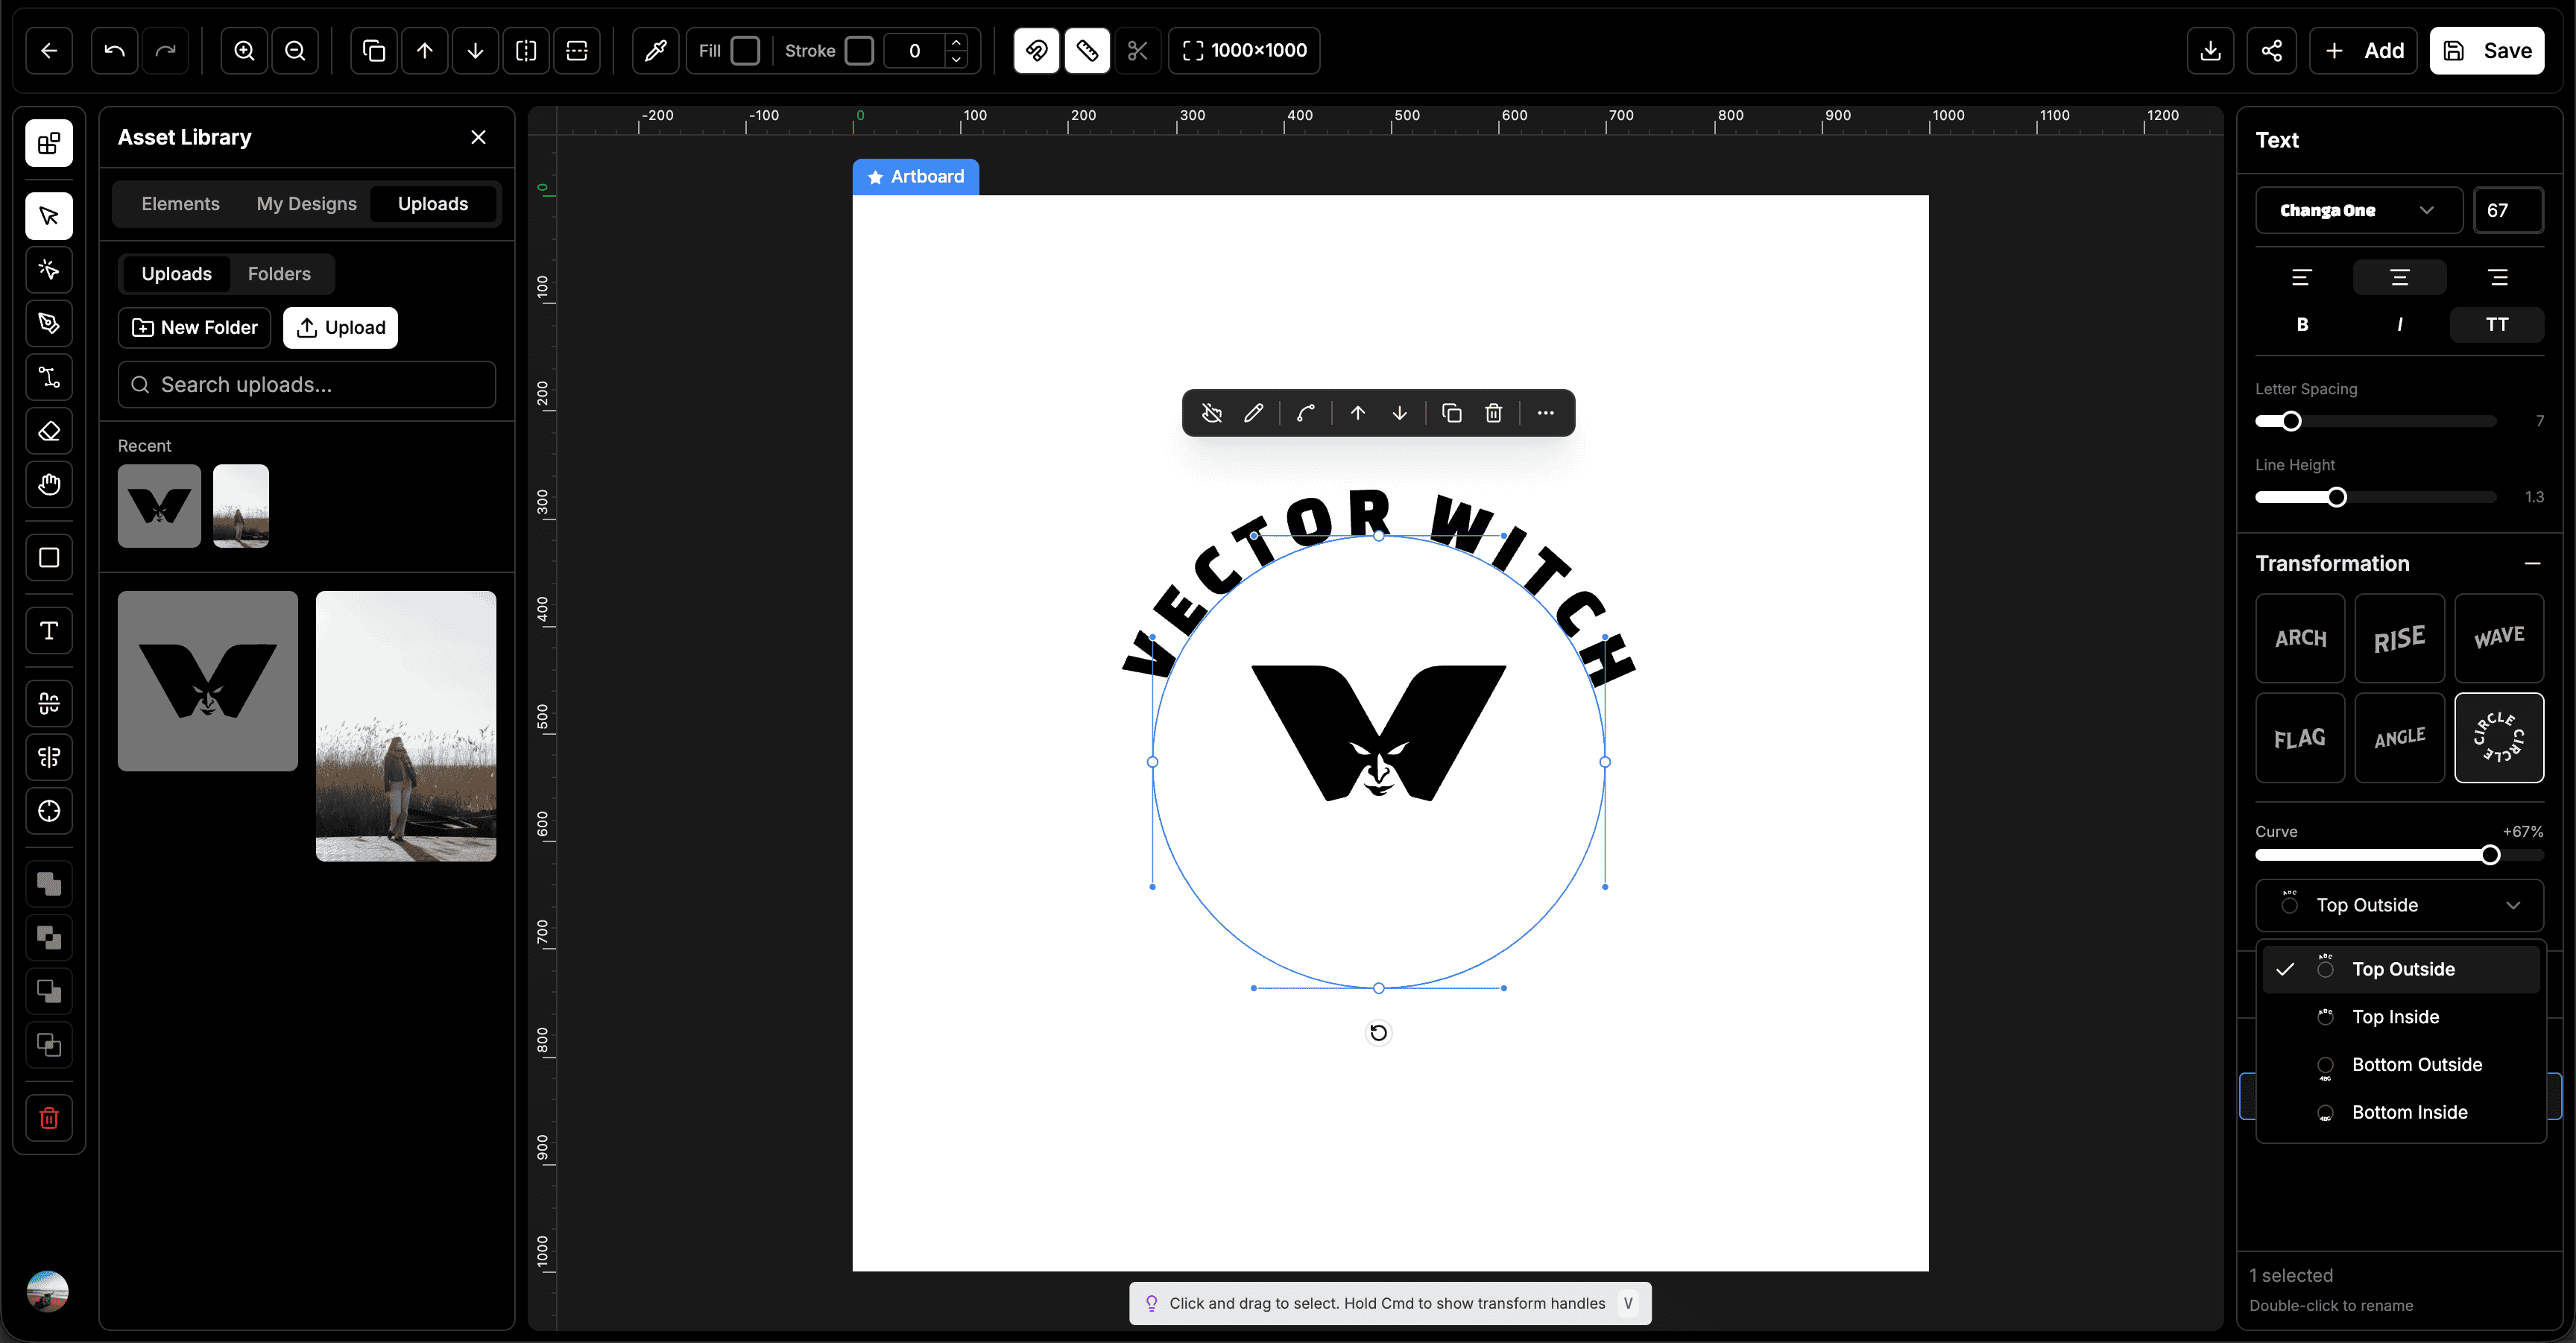The image size is (2576, 1343).
Task: Open the Stroke color swatch
Action: pyautogui.click(x=859, y=51)
